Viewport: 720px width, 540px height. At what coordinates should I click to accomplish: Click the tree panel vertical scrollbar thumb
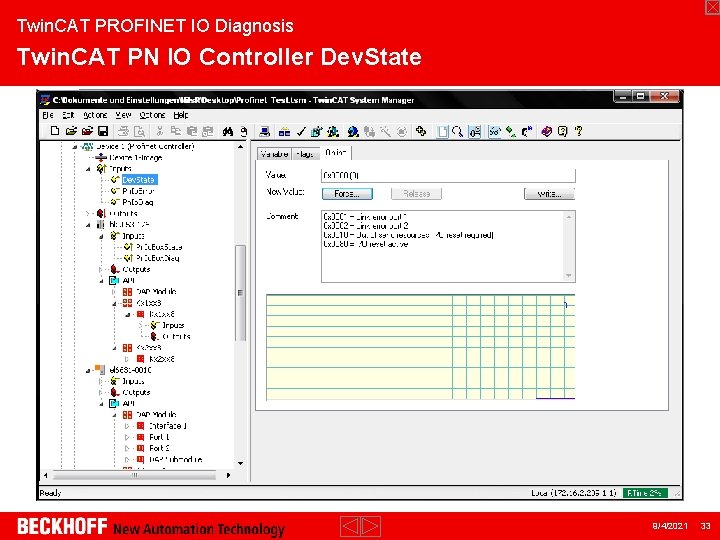(x=240, y=293)
